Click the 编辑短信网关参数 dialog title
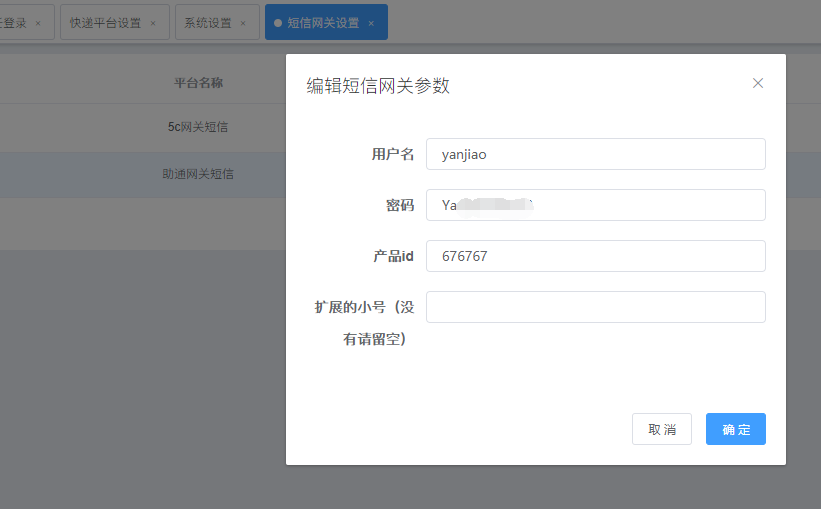The image size is (821, 509). click(x=378, y=85)
